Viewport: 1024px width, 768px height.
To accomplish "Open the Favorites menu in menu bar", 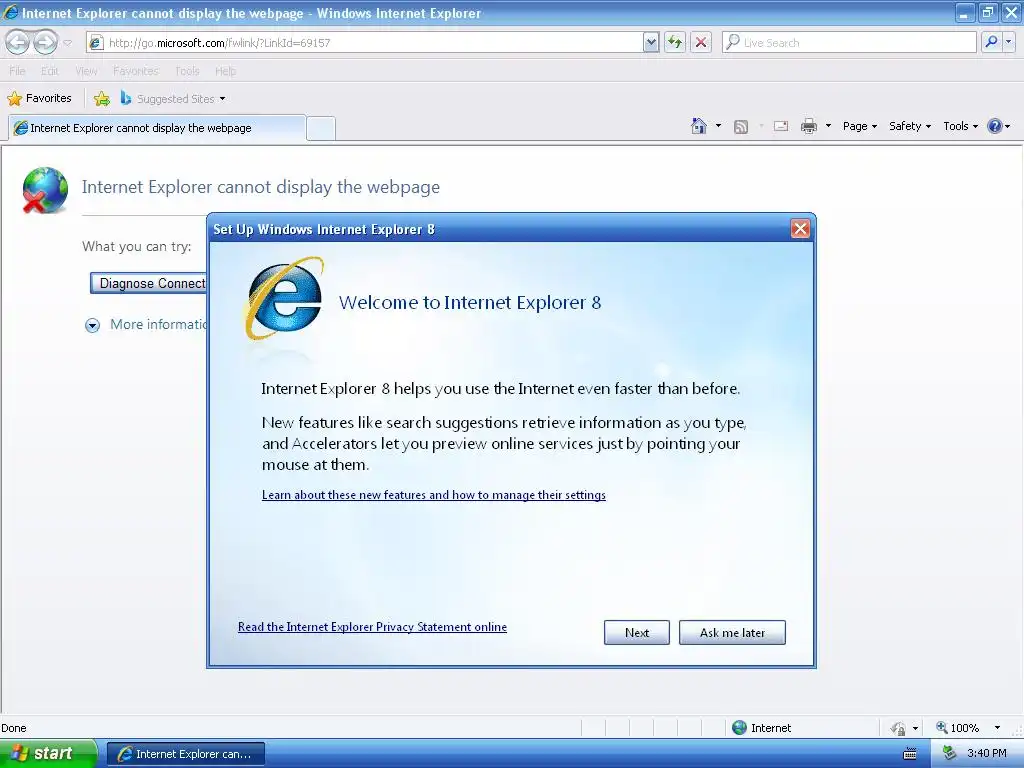I will point(136,71).
